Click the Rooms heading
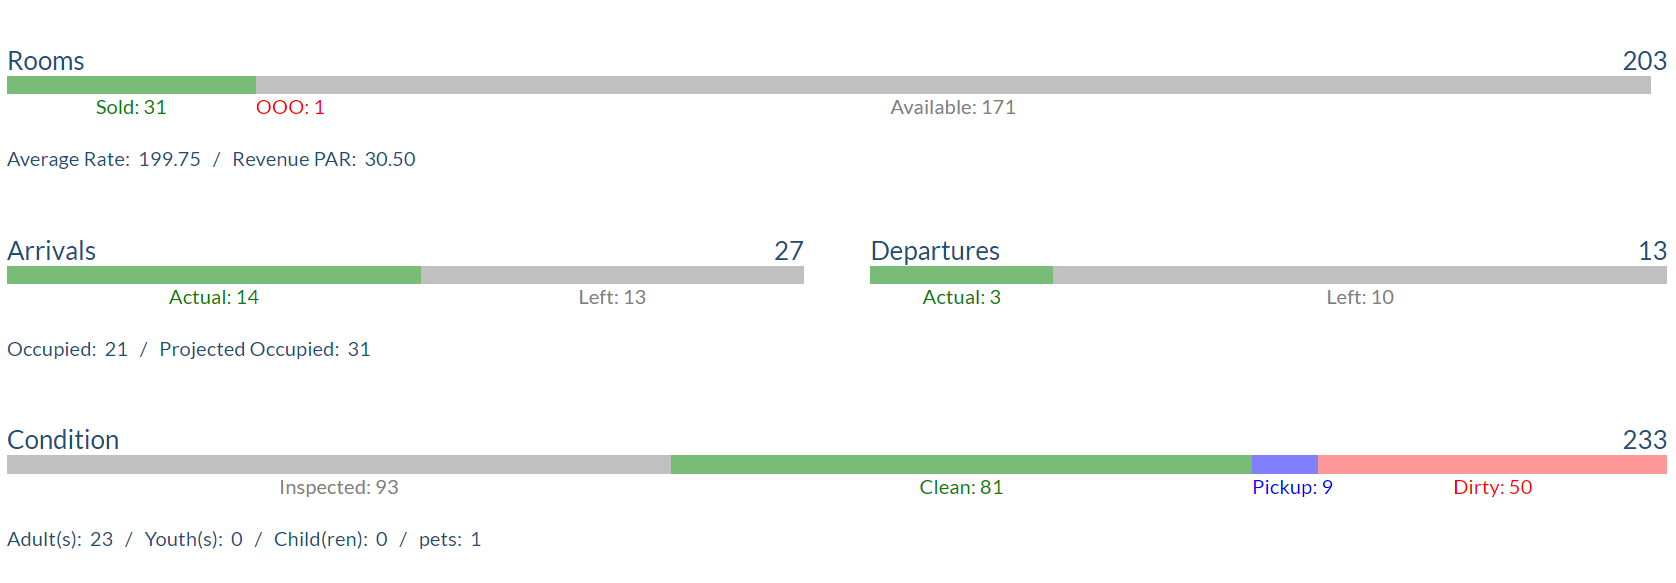The width and height of the screenshot is (1676, 583). pyautogui.click(x=46, y=61)
